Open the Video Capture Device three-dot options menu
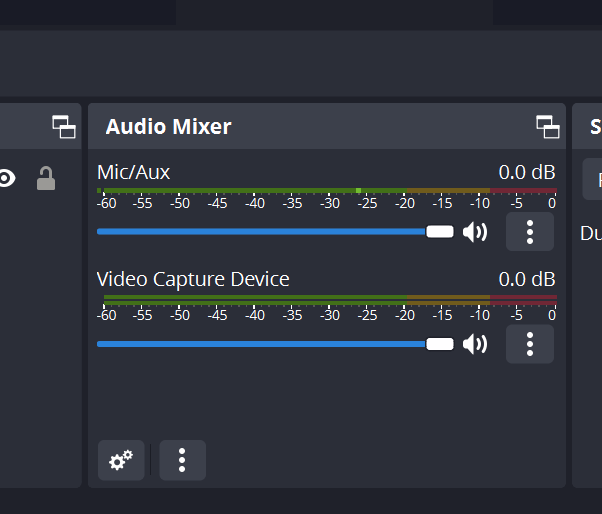602x514 pixels. coord(530,344)
